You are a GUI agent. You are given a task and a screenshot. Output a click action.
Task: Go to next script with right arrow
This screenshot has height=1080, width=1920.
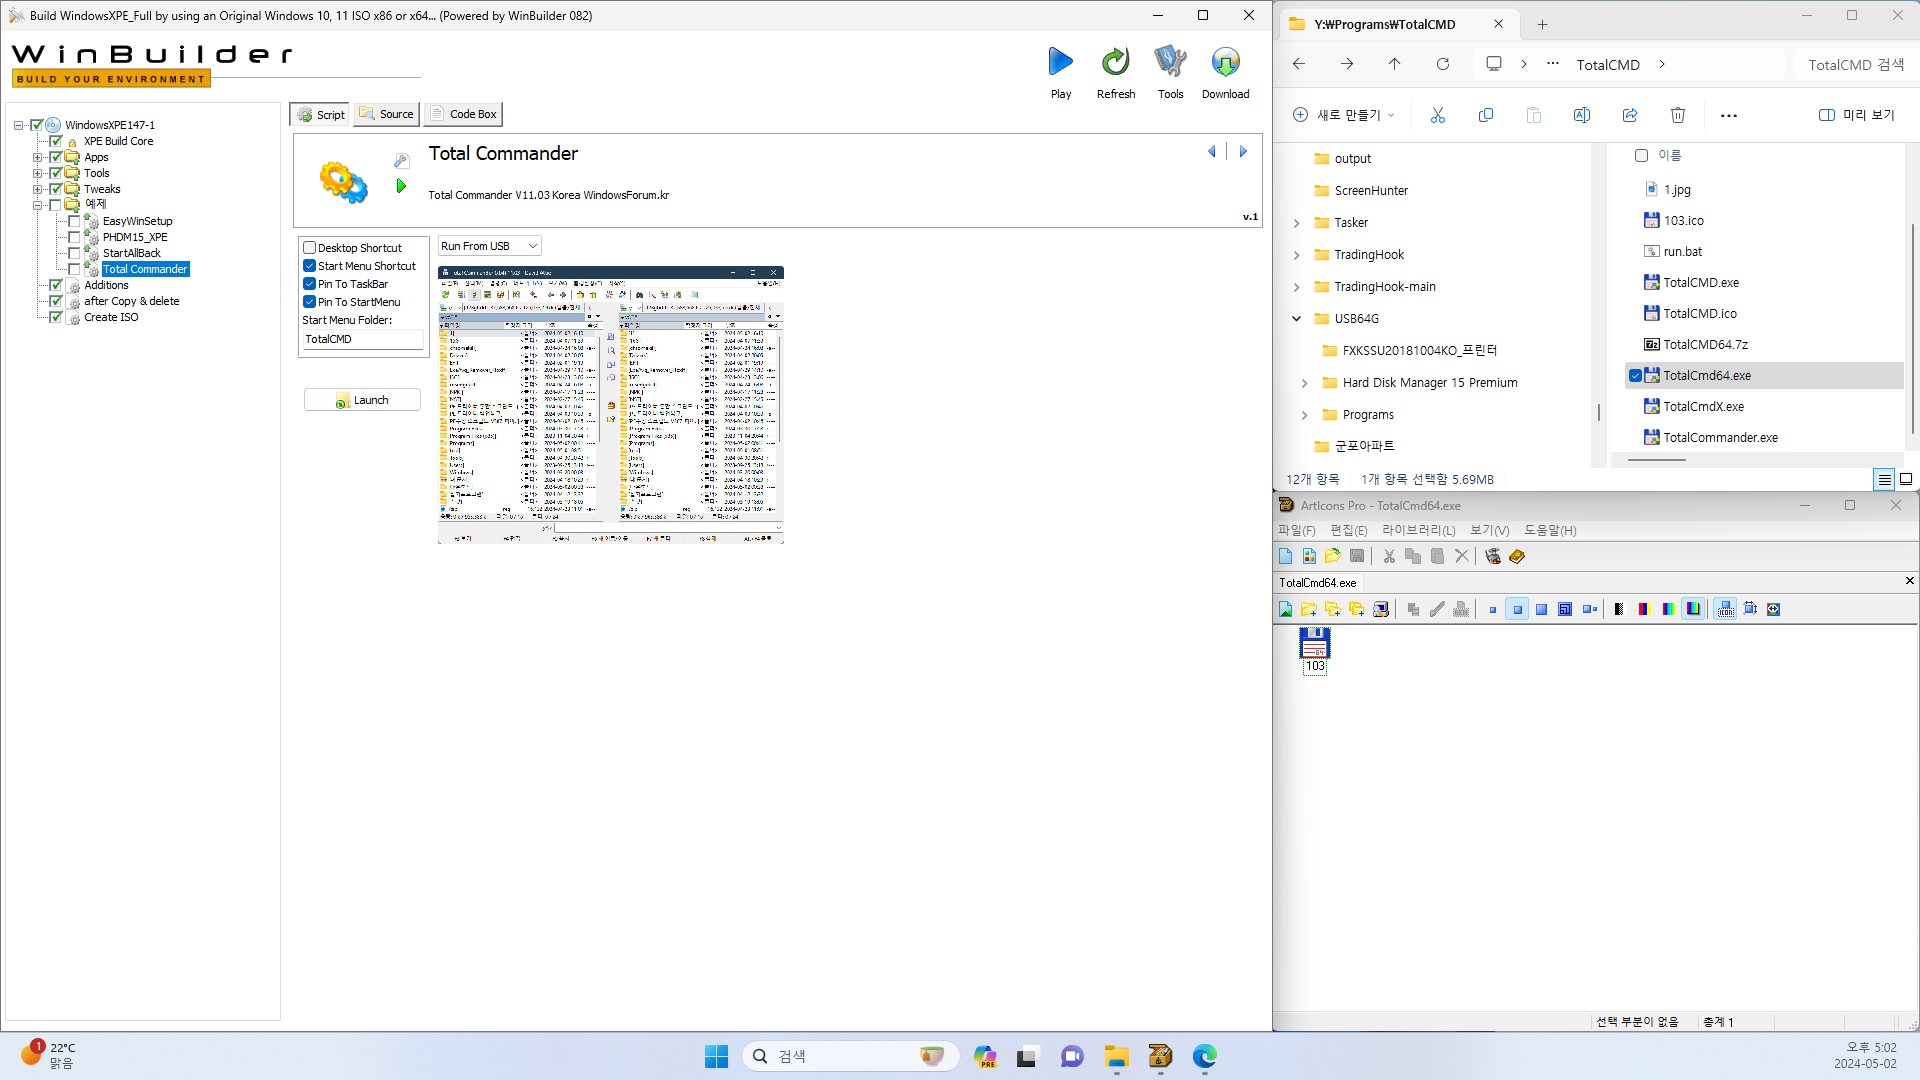click(1243, 151)
